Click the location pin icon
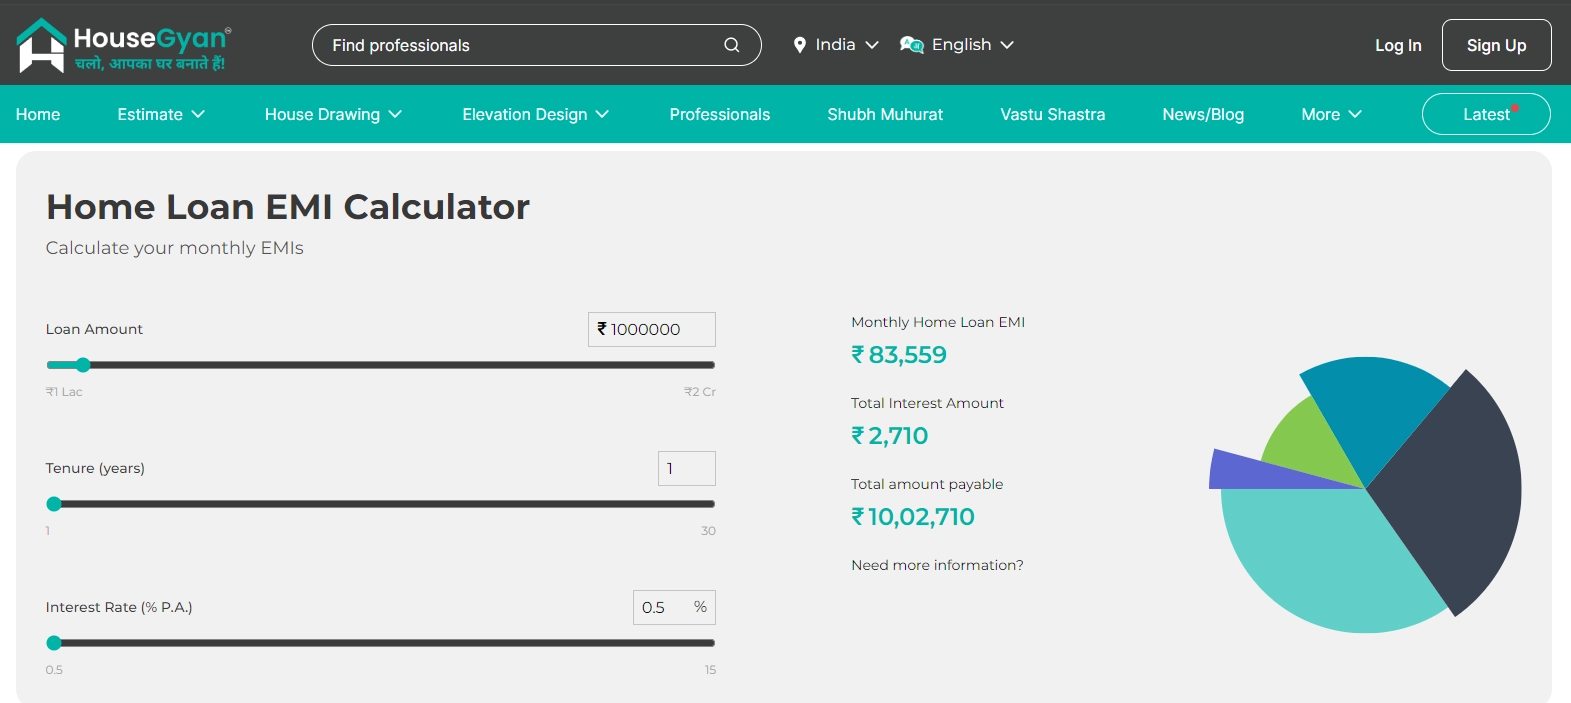The height and width of the screenshot is (703, 1571). [x=799, y=45]
